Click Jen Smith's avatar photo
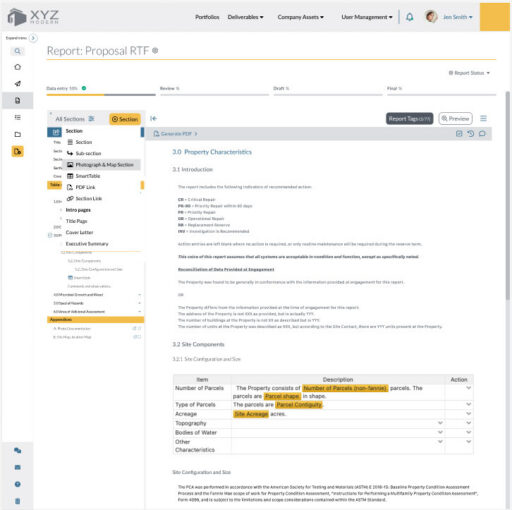 tap(431, 16)
